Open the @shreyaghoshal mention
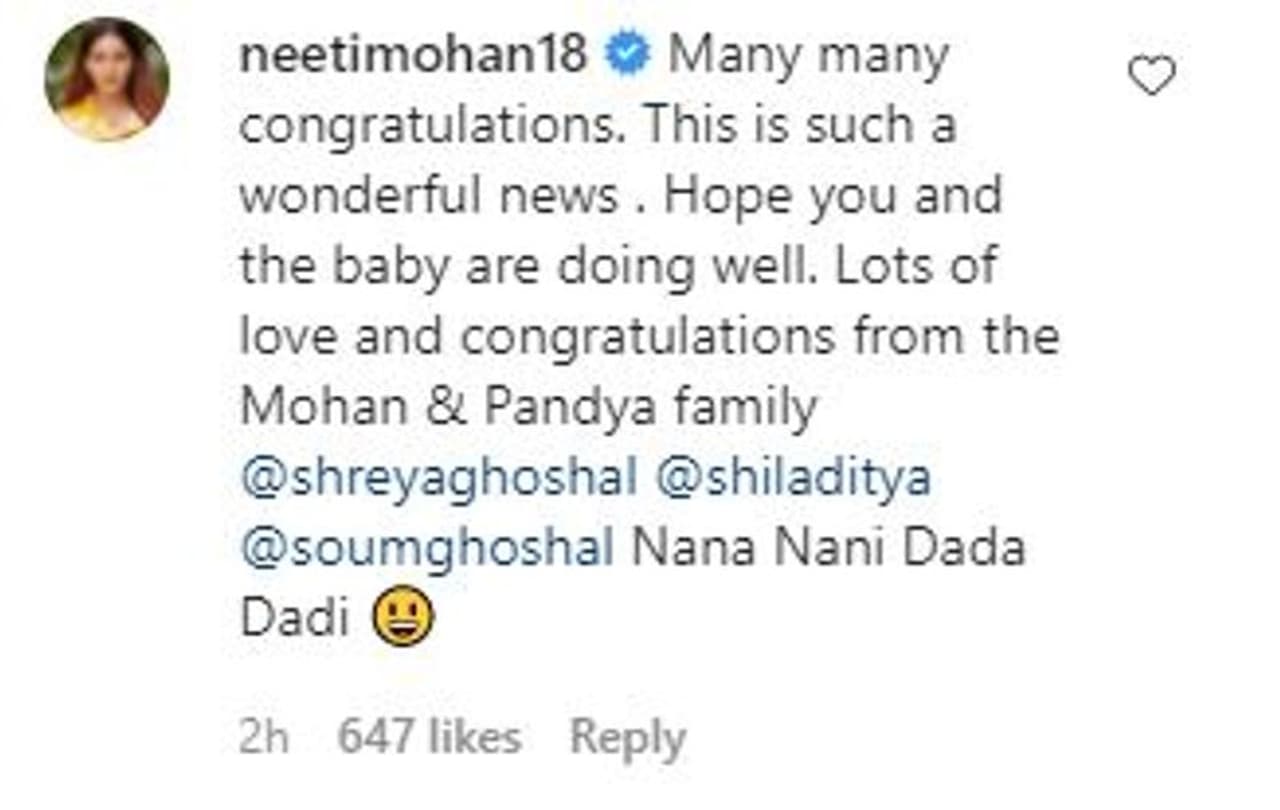Viewport: 1280px width, 810px height. click(x=438, y=479)
